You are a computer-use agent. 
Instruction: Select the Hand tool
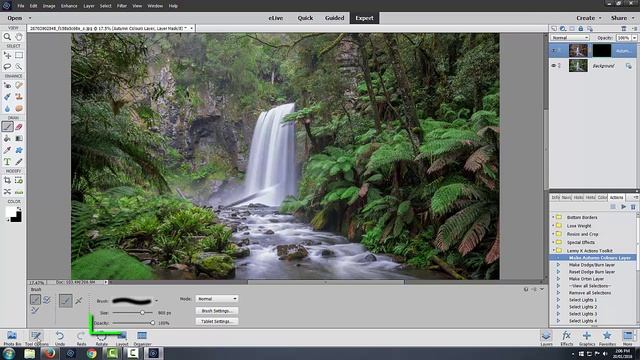[x=19, y=37]
